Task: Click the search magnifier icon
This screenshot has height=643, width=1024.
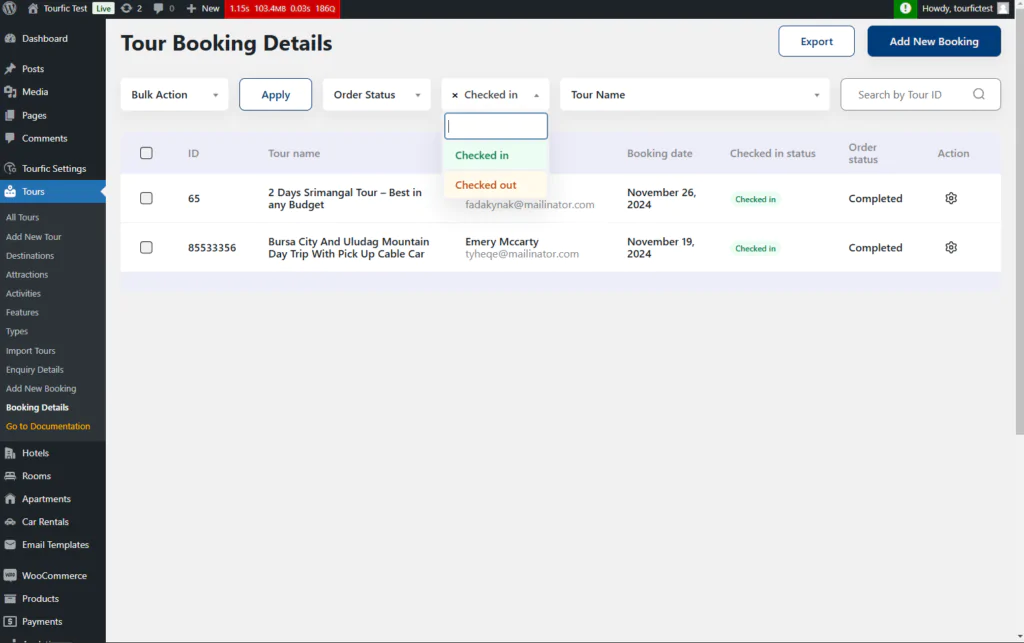Action: coord(978,94)
